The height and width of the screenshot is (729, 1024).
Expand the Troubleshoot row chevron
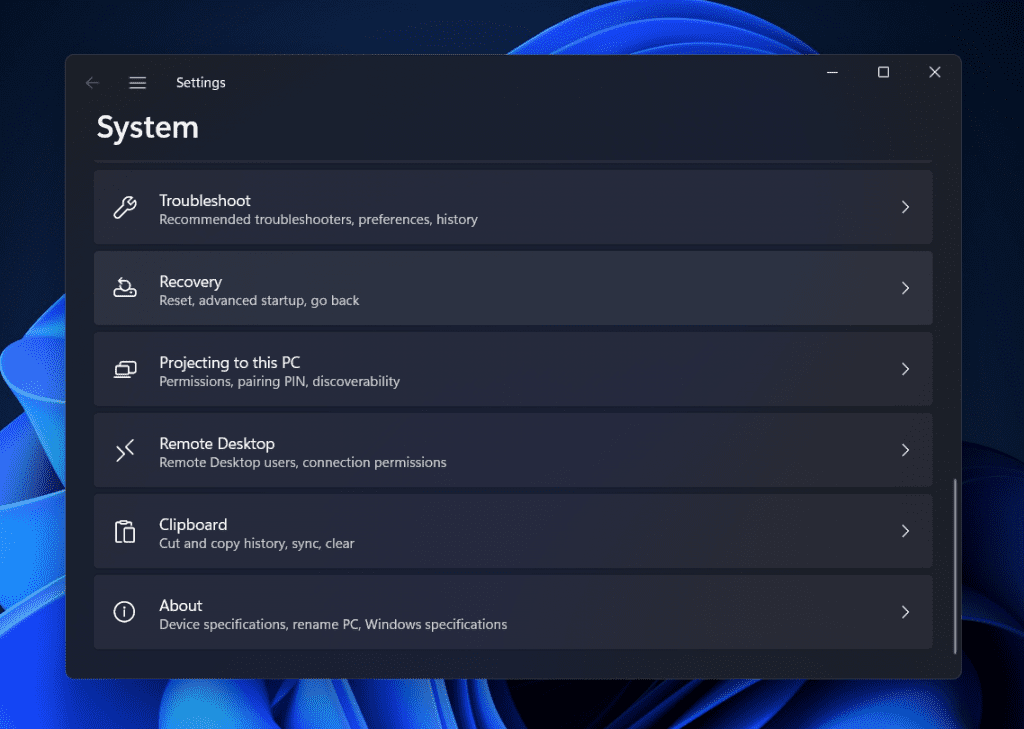tap(906, 207)
